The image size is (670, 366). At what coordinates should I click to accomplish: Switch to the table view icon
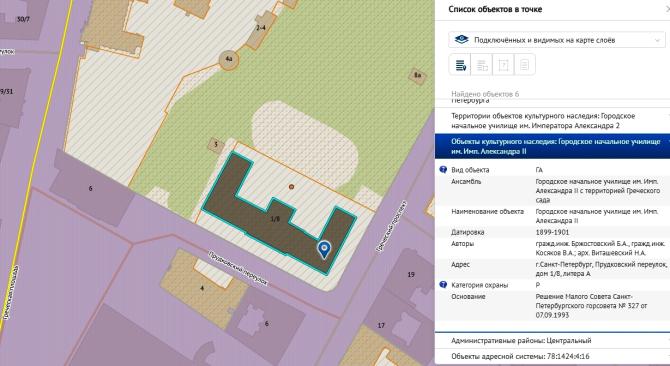[x=482, y=65]
